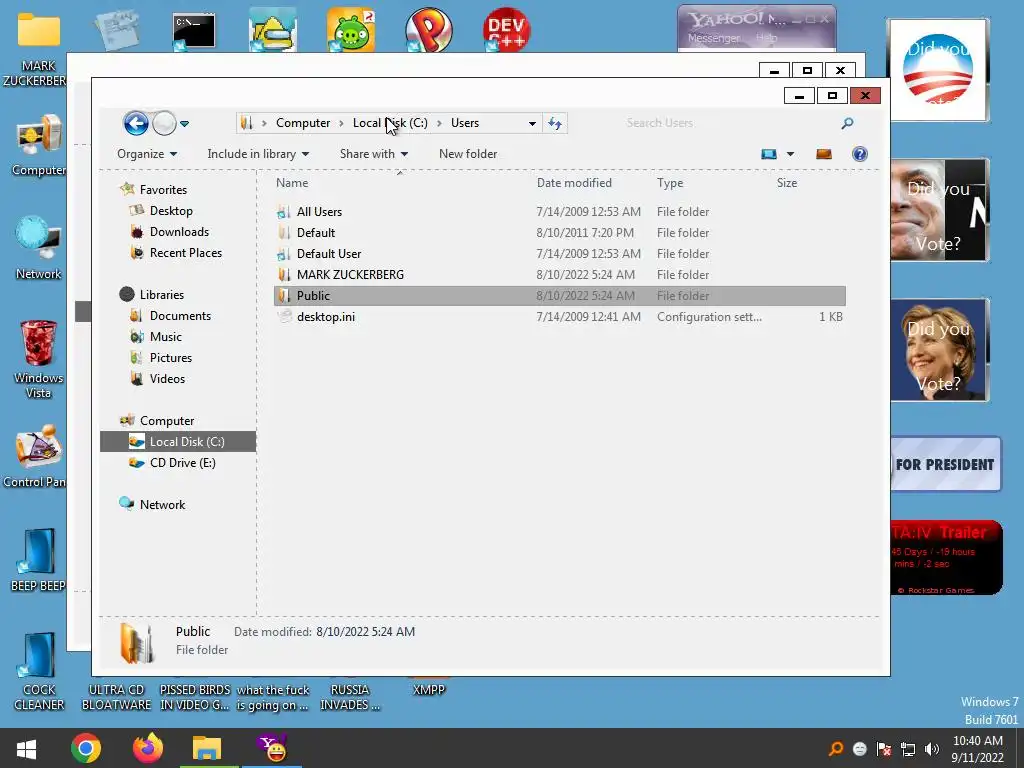Click Network in the navigation pane
Image resolution: width=1024 pixels, height=768 pixels.
163,505
